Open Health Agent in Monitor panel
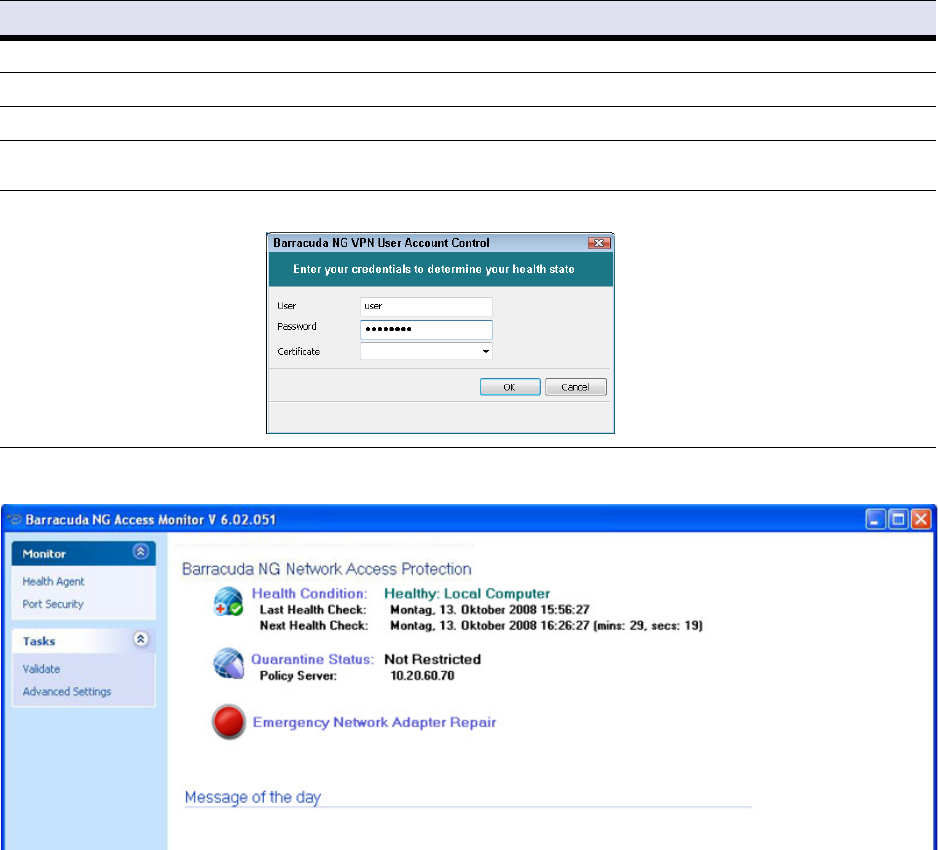The height and width of the screenshot is (850, 938). click(x=53, y=581)
